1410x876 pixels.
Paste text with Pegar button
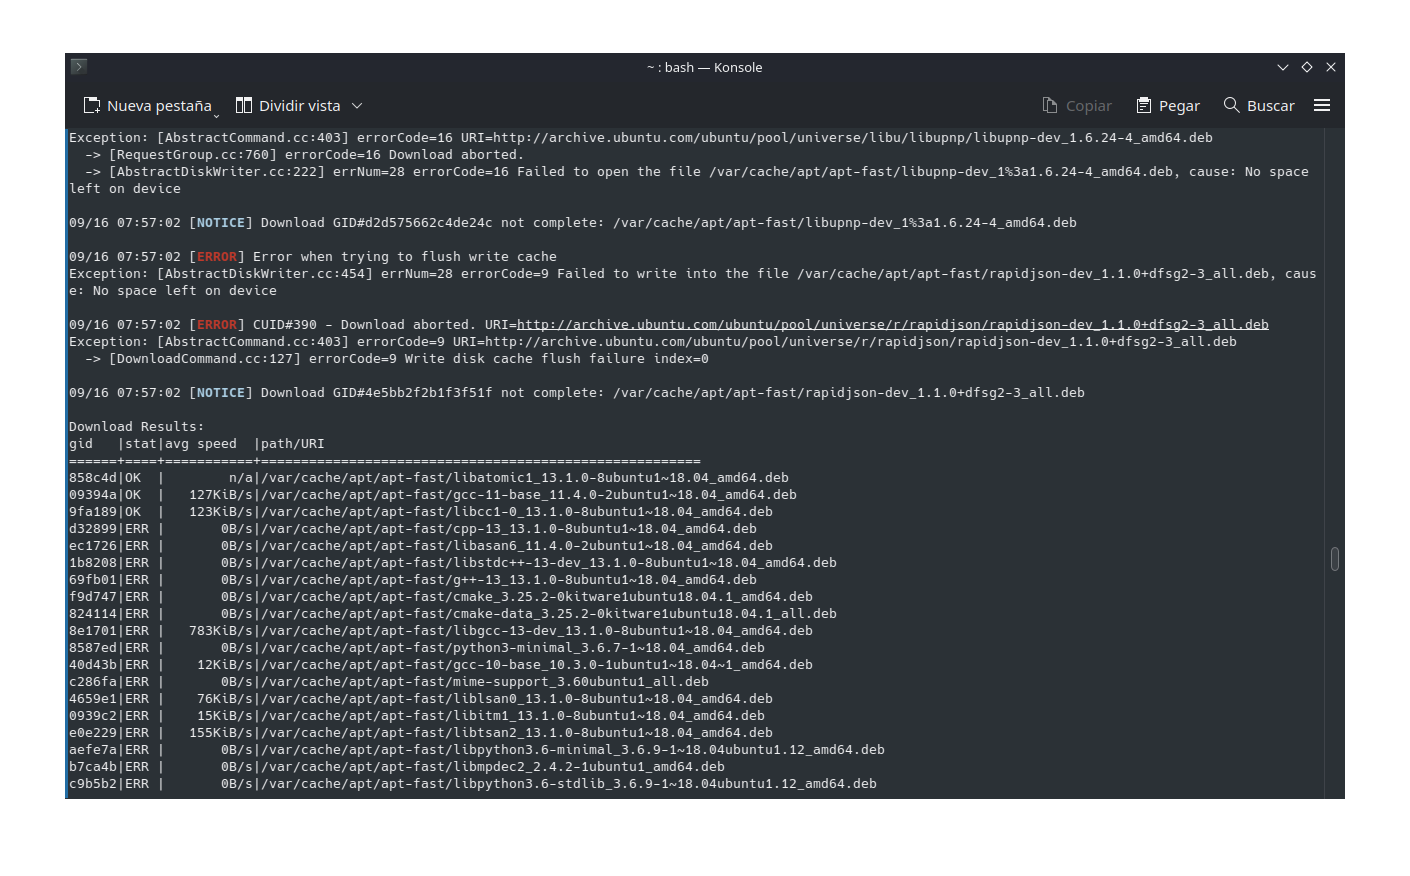point(1168,106)
